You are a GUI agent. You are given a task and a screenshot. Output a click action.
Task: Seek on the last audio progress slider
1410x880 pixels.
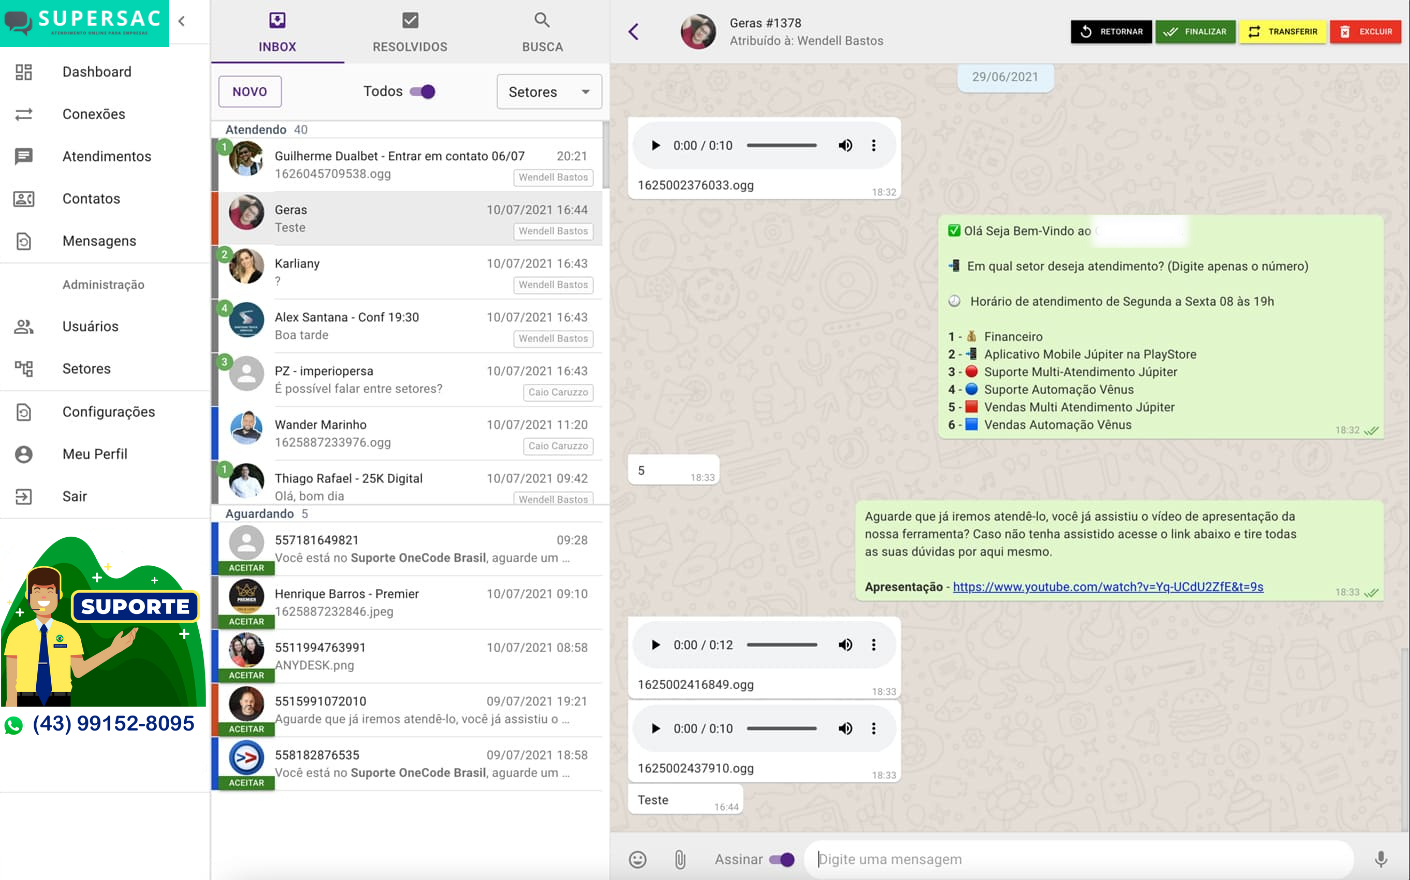click(782, 729)
